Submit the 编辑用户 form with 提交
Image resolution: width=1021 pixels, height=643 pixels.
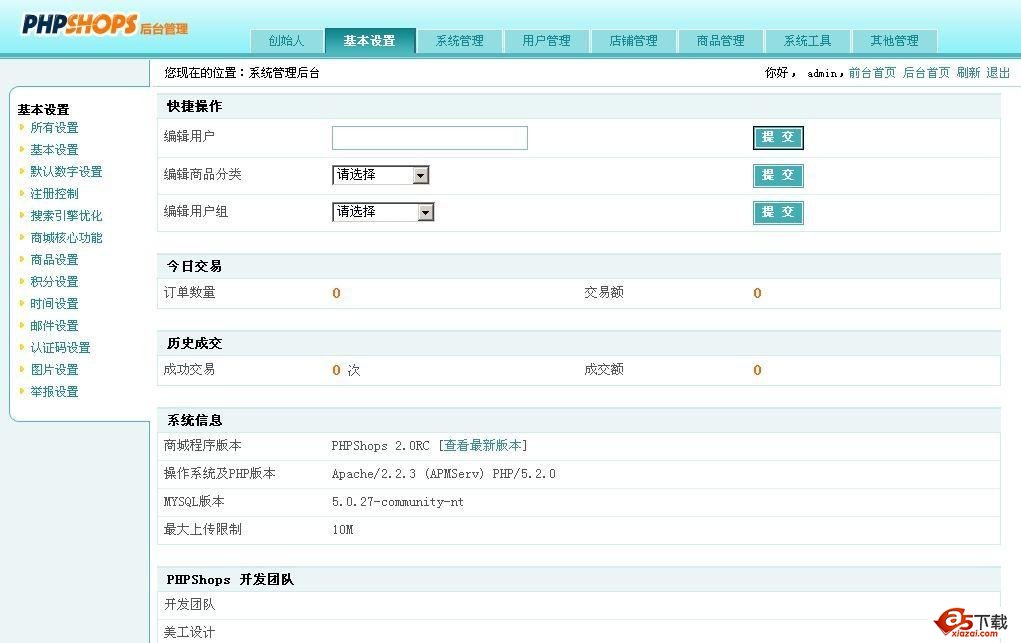pos(777,138)
